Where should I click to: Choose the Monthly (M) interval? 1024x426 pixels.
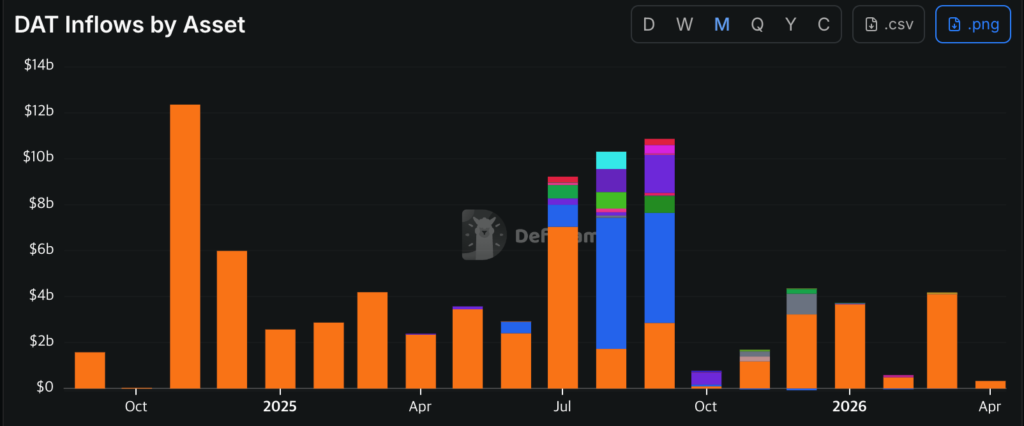[721, 25]
